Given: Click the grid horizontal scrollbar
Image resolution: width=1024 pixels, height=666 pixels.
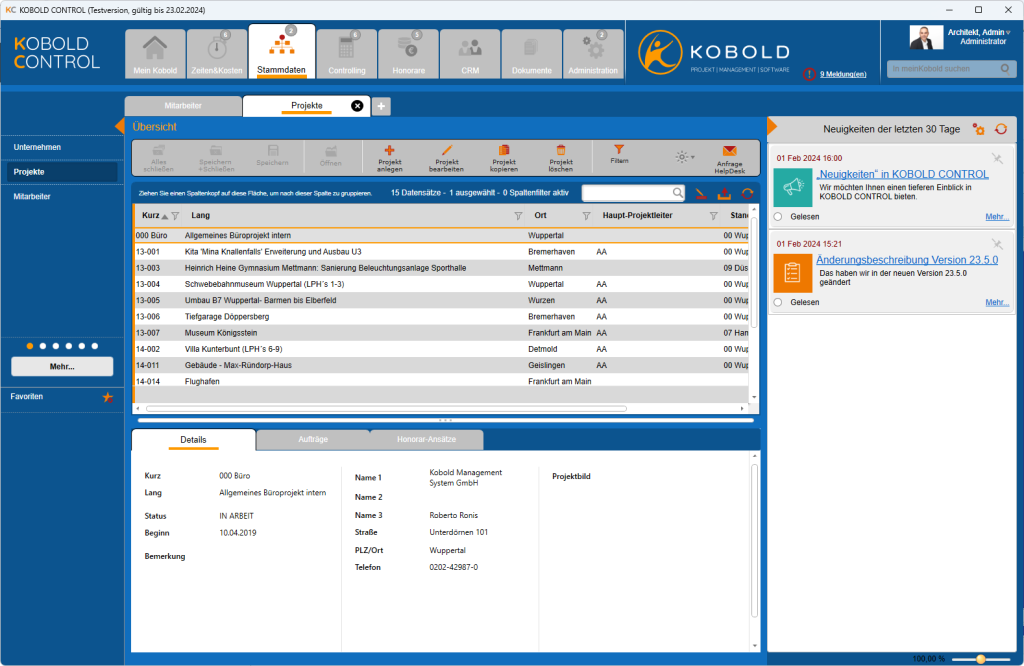Looking at the screenshot, I should 387,409.
